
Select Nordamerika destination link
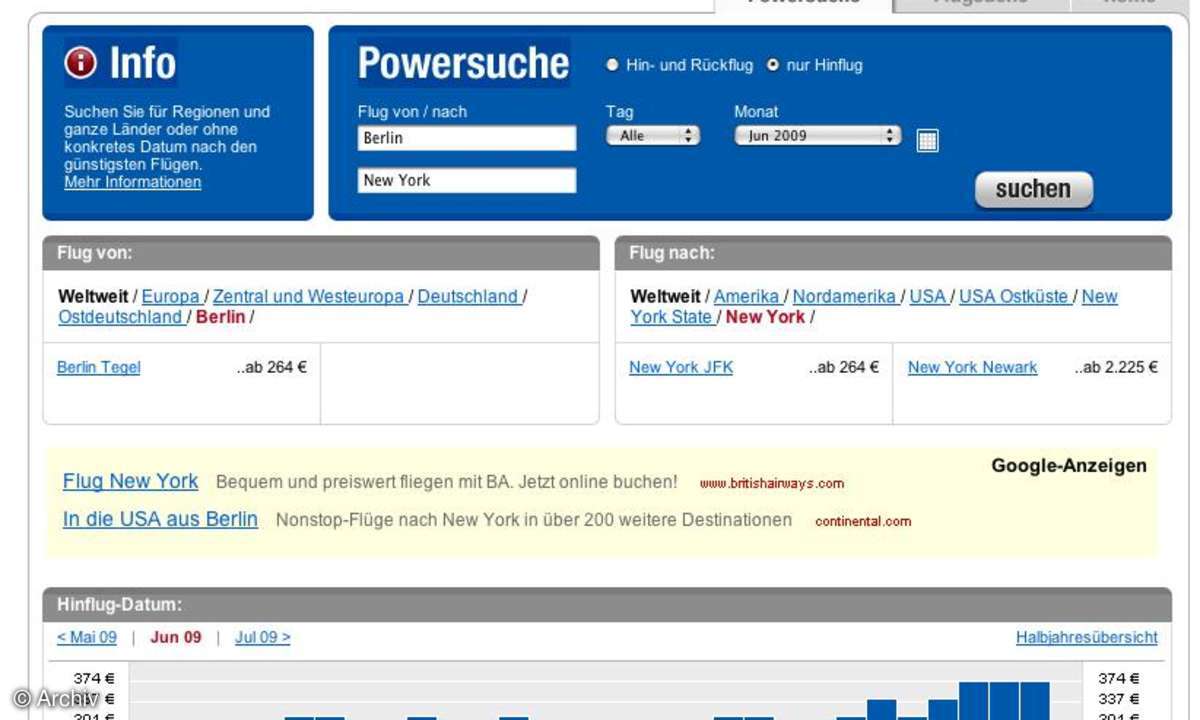(845, 296)
